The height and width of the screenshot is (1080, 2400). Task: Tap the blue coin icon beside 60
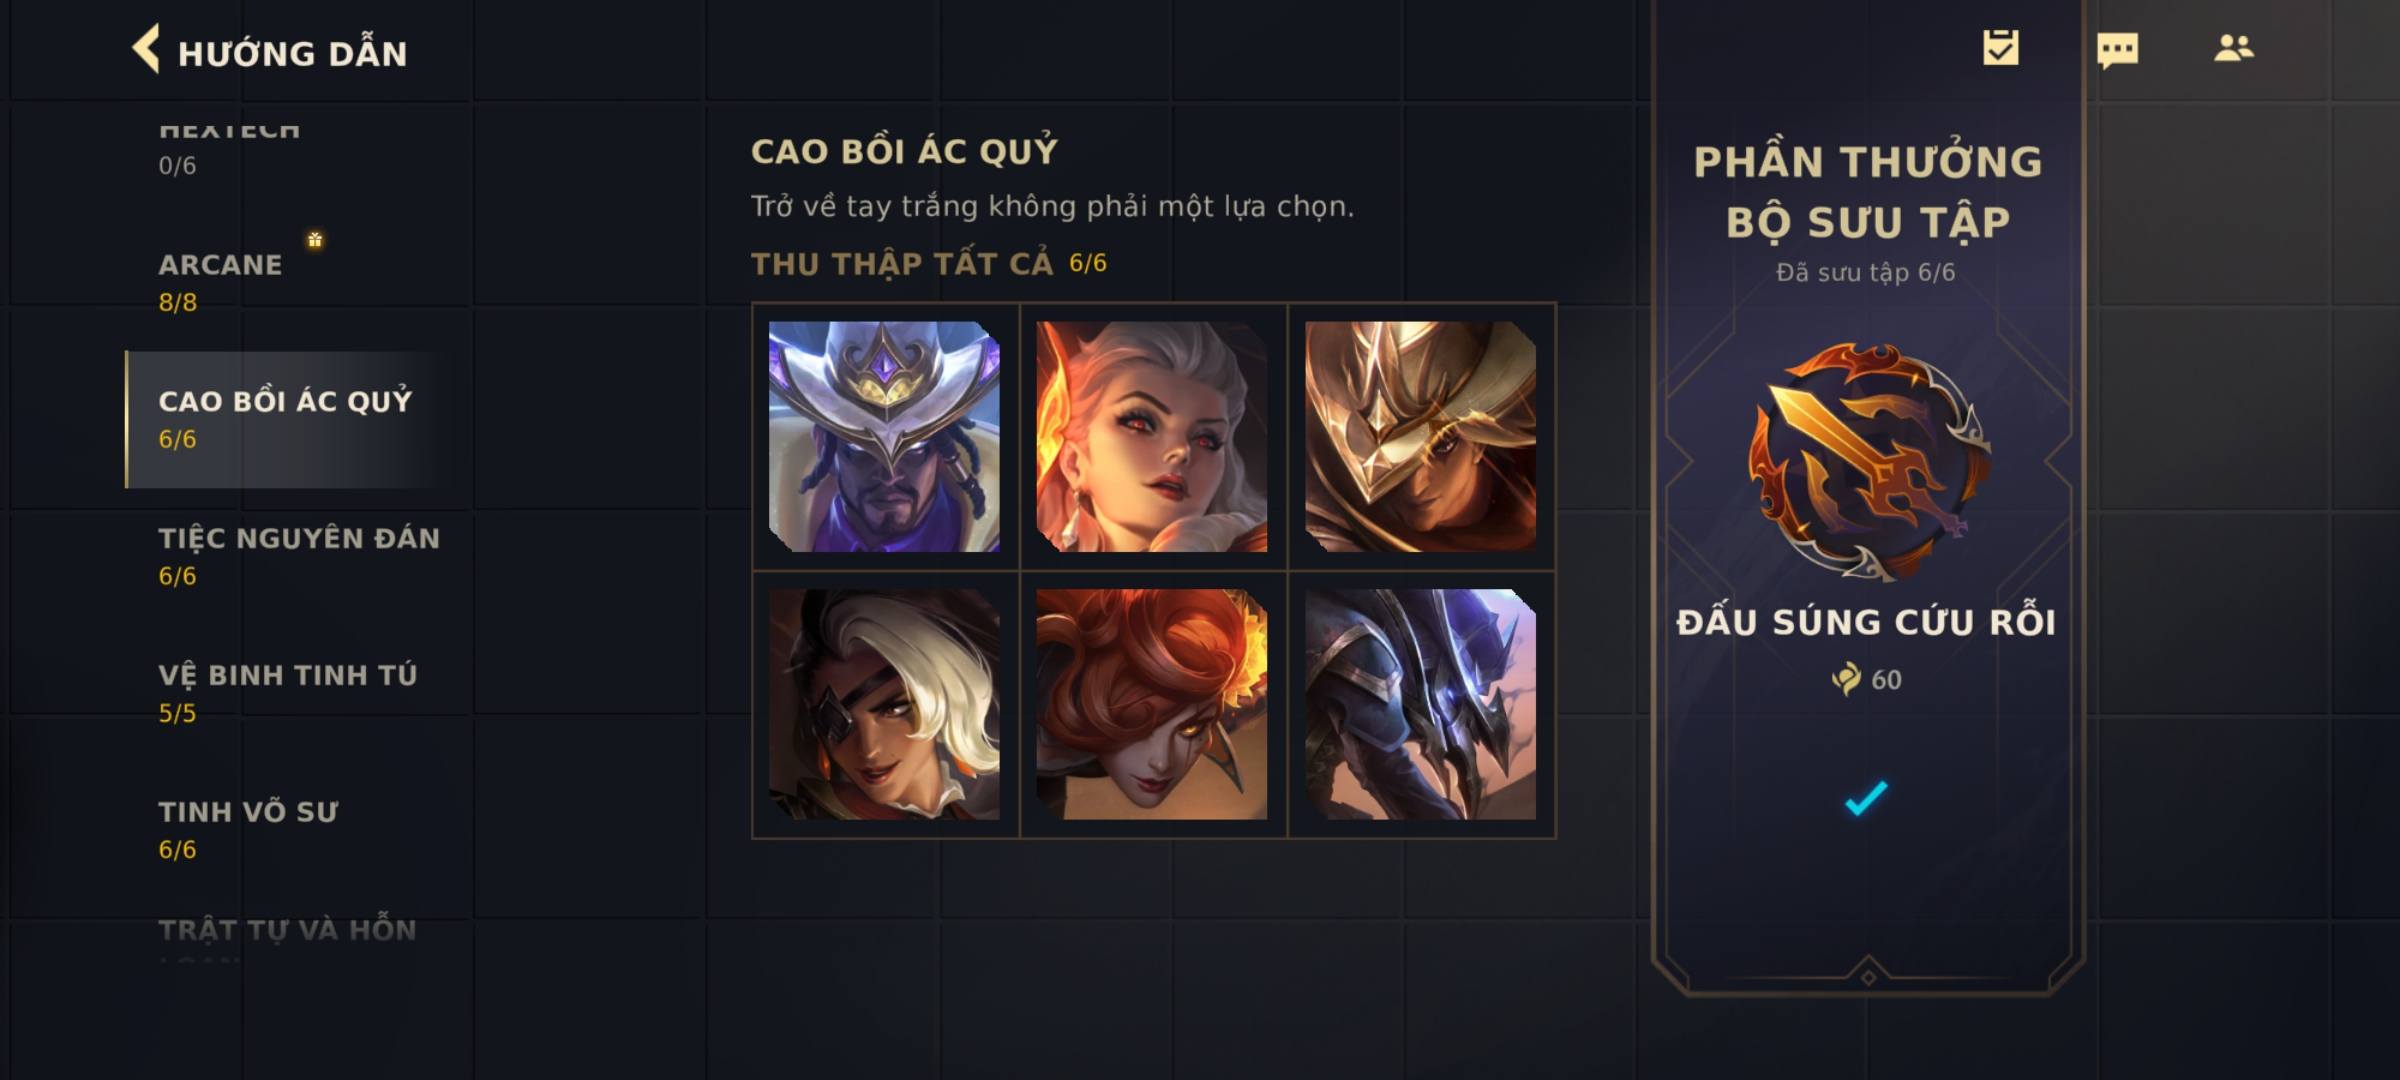(x=1846, y=679)
